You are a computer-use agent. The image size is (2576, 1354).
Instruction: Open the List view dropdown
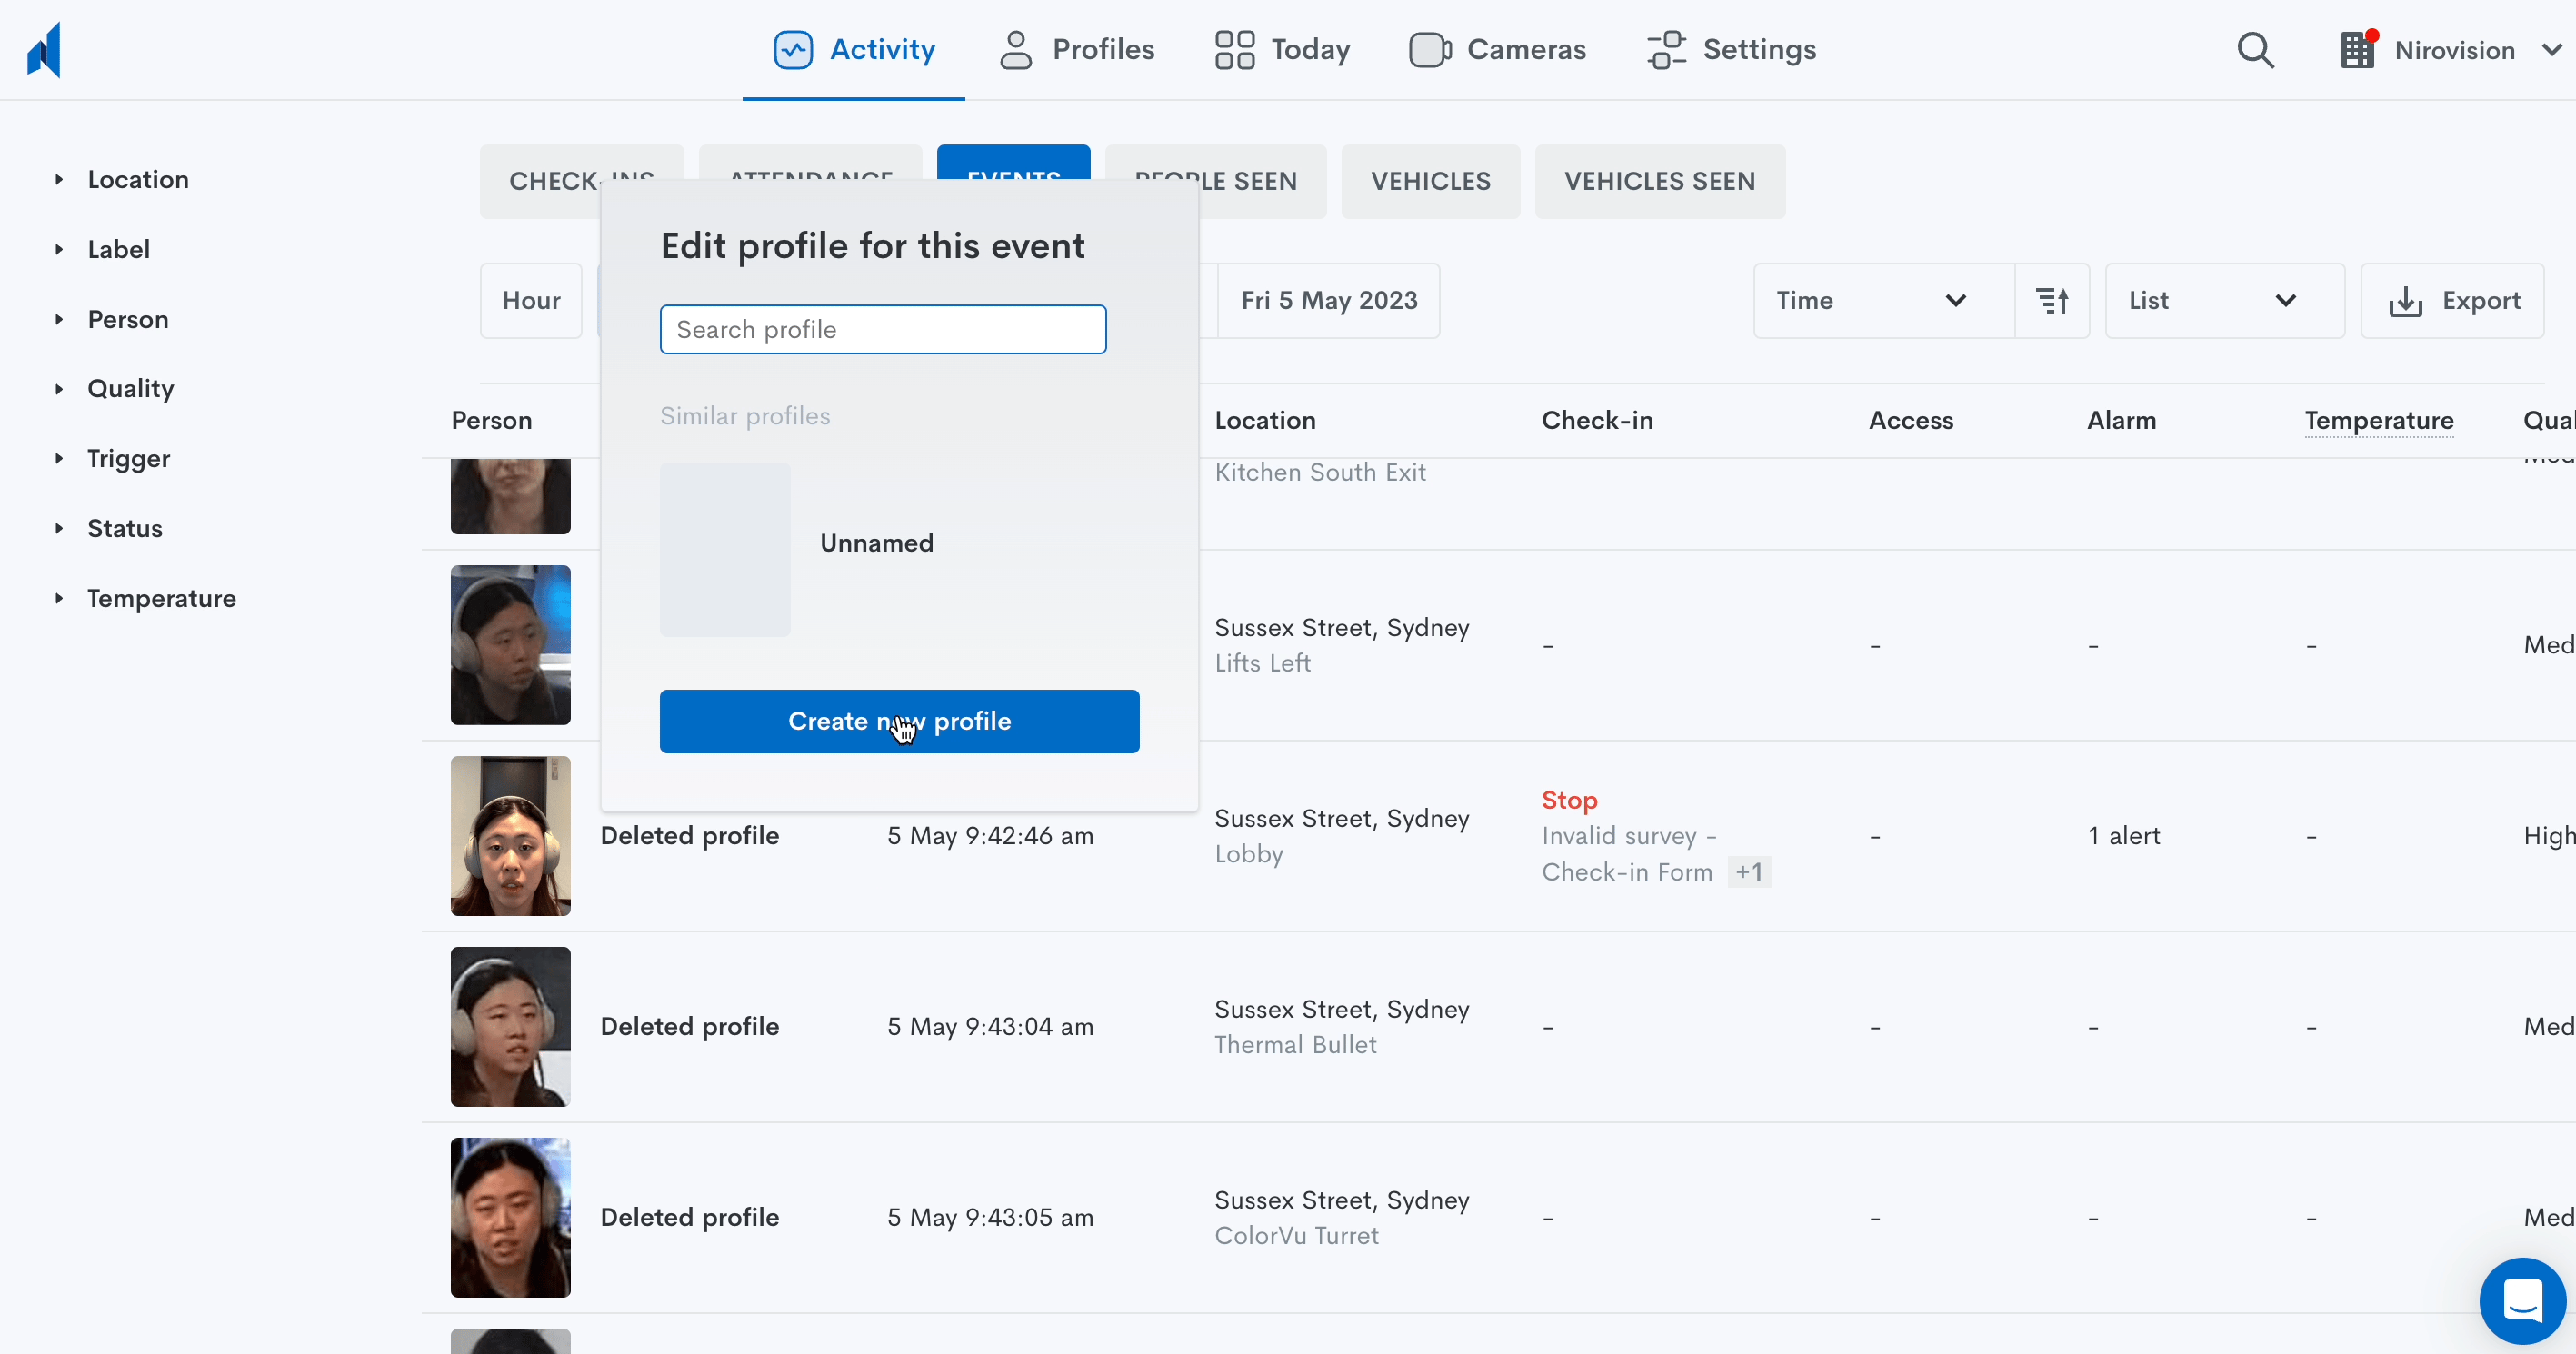tap(2224, 301)
